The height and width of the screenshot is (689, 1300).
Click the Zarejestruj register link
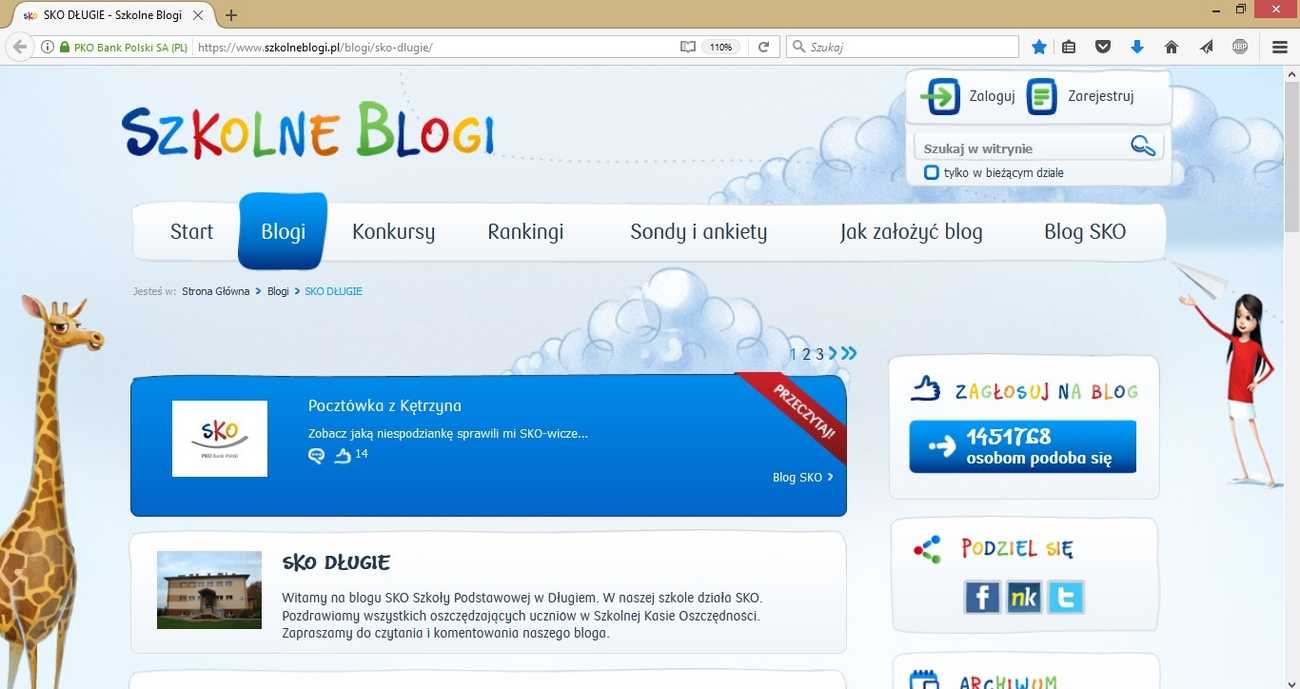1100,97
